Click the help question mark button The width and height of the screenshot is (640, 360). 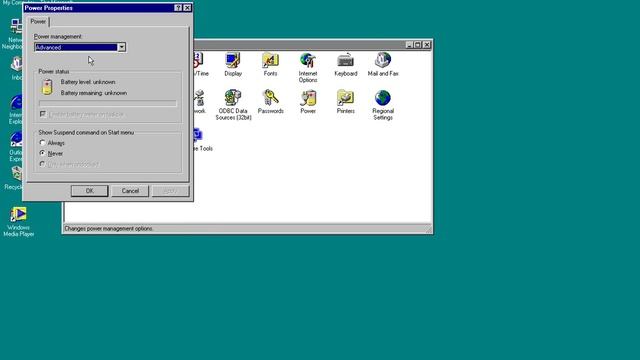pos(178,8)
